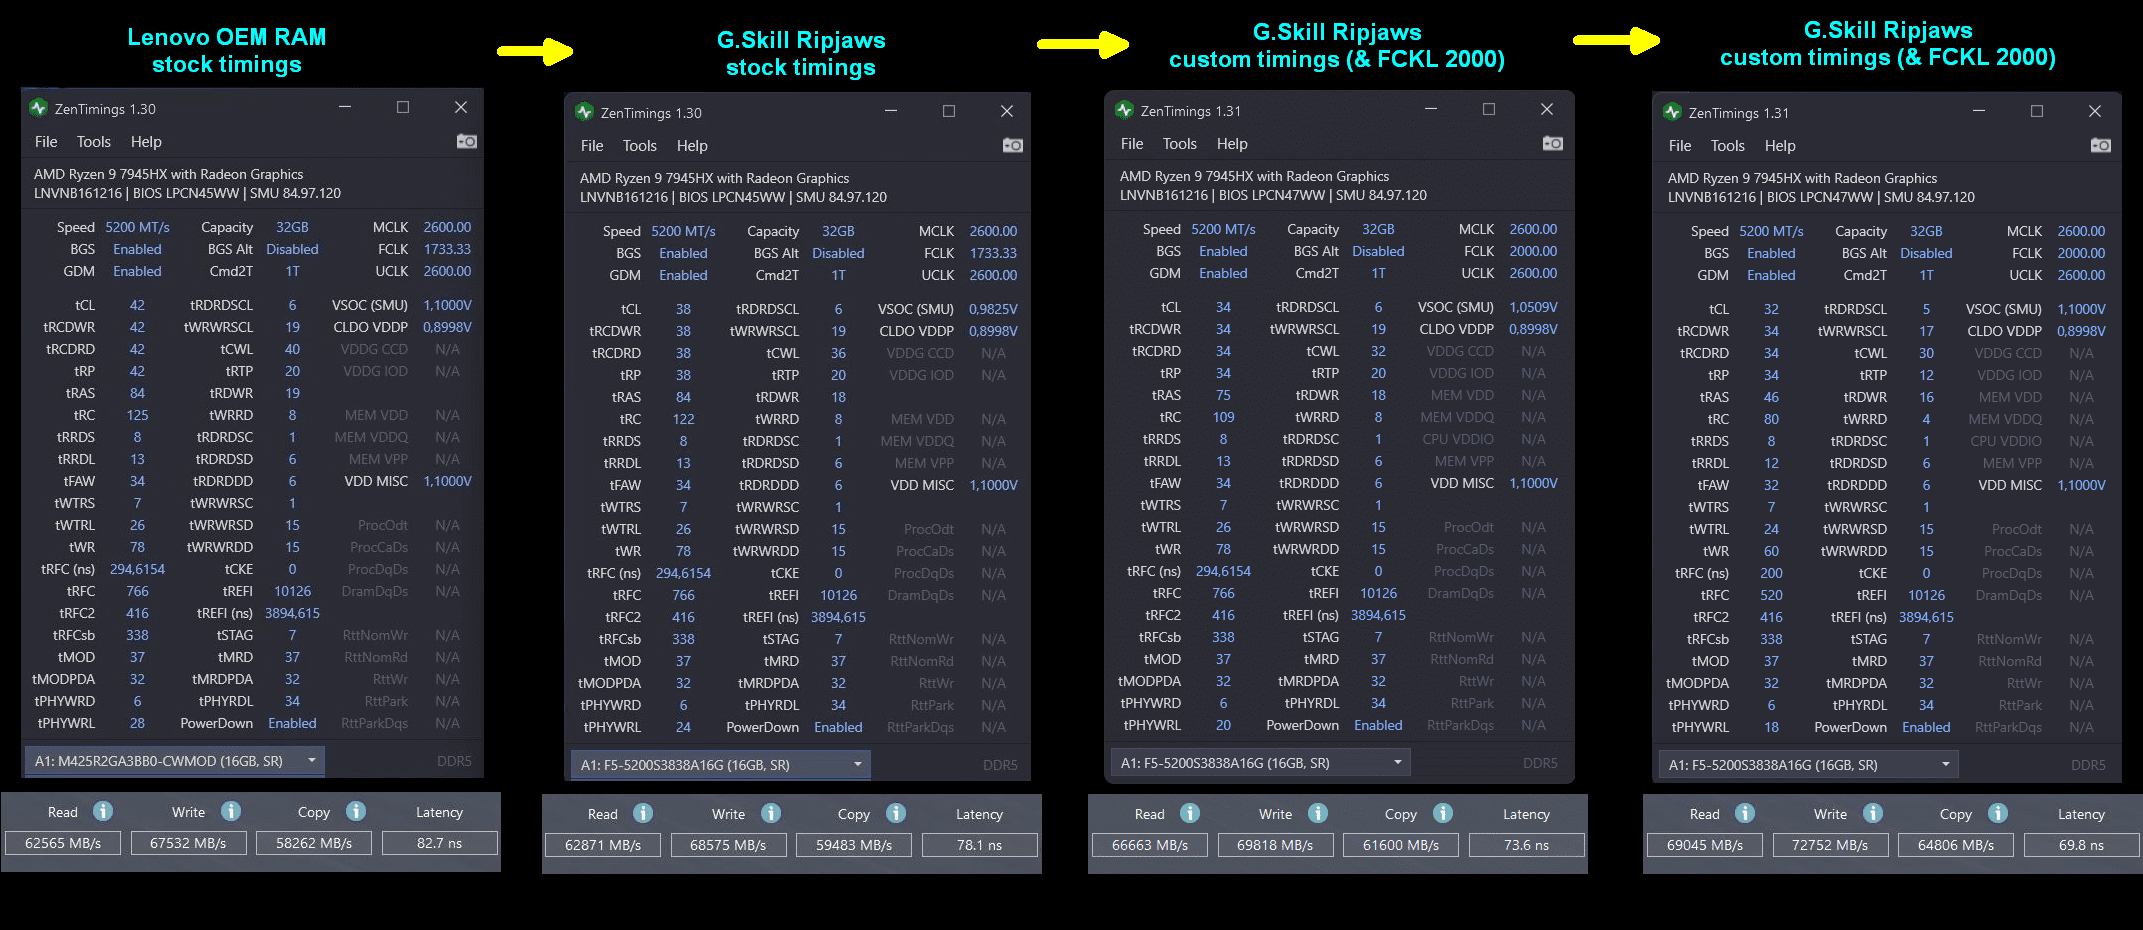This screenshot has height=930, width=2143.
Task: Click Write info icon above 68575 MB/s
Action: point(771,813)
